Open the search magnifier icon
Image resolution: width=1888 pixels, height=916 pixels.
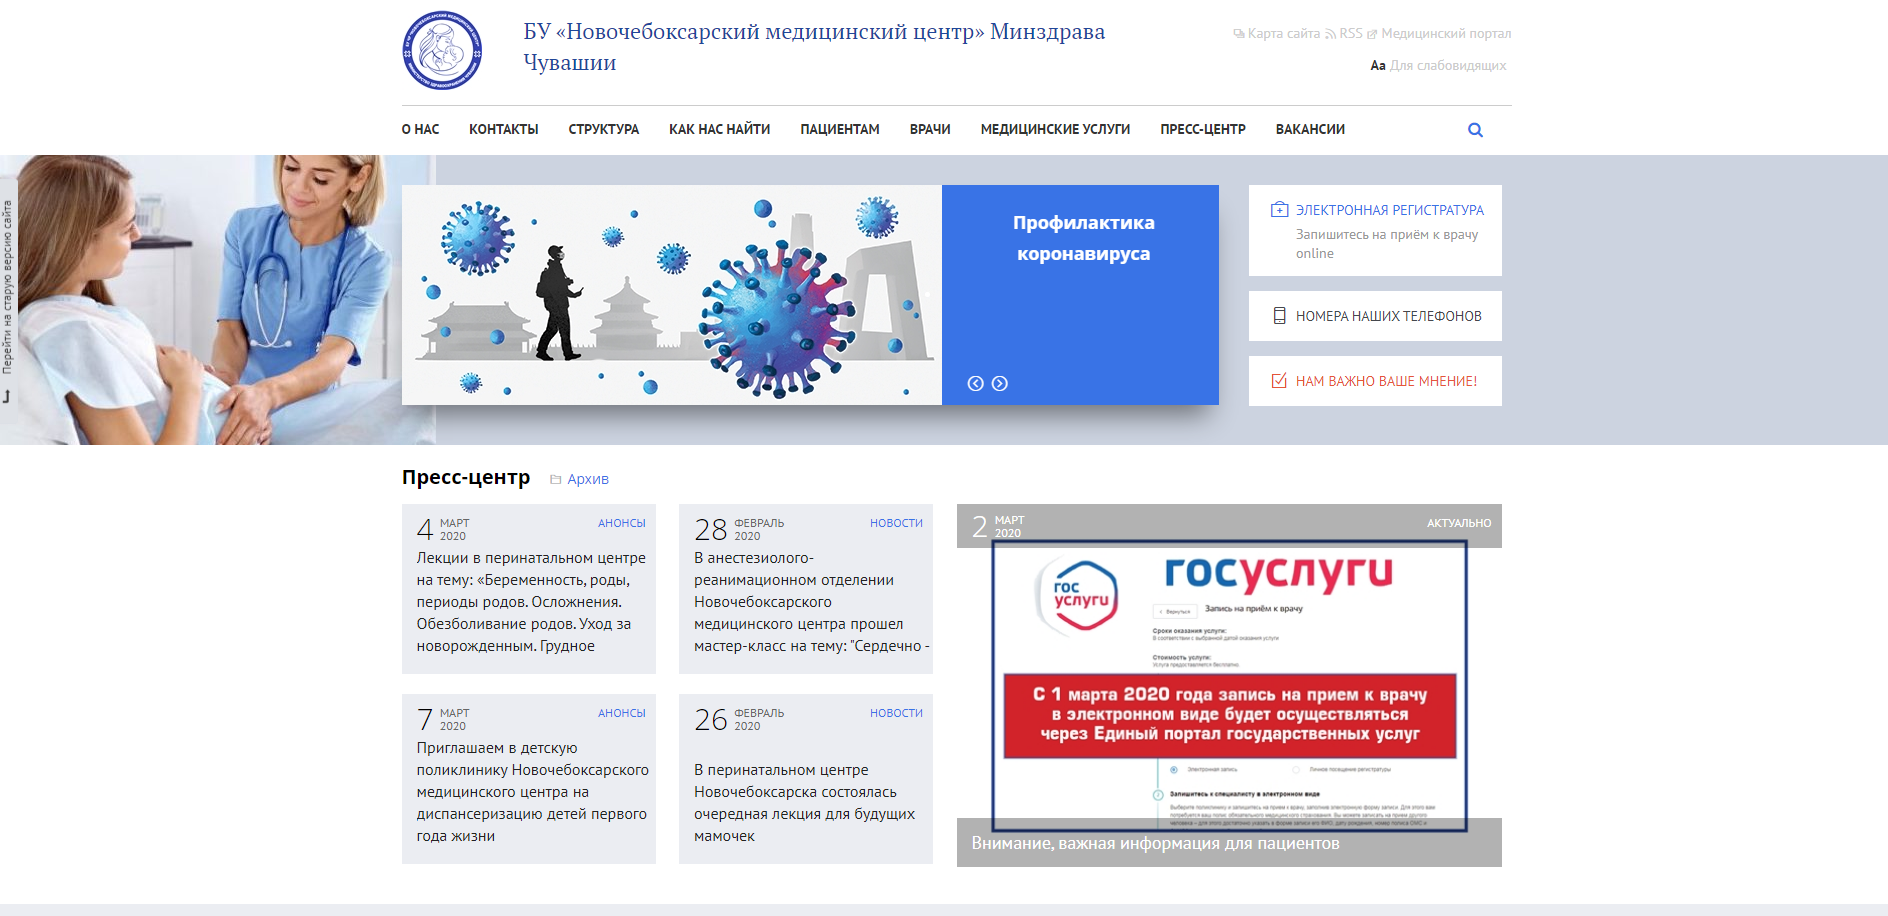click(x=1475, y=130)
